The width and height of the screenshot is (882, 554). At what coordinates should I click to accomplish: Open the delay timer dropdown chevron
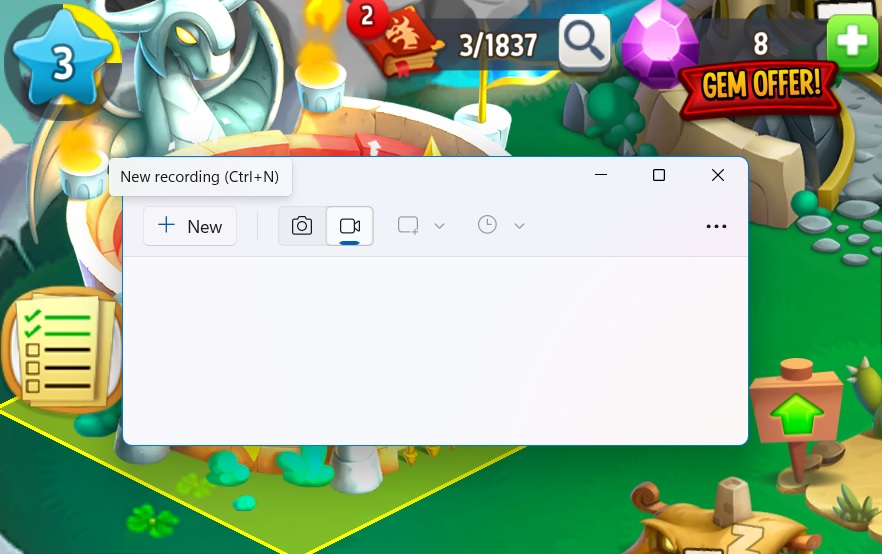click(x=519, y=226)
